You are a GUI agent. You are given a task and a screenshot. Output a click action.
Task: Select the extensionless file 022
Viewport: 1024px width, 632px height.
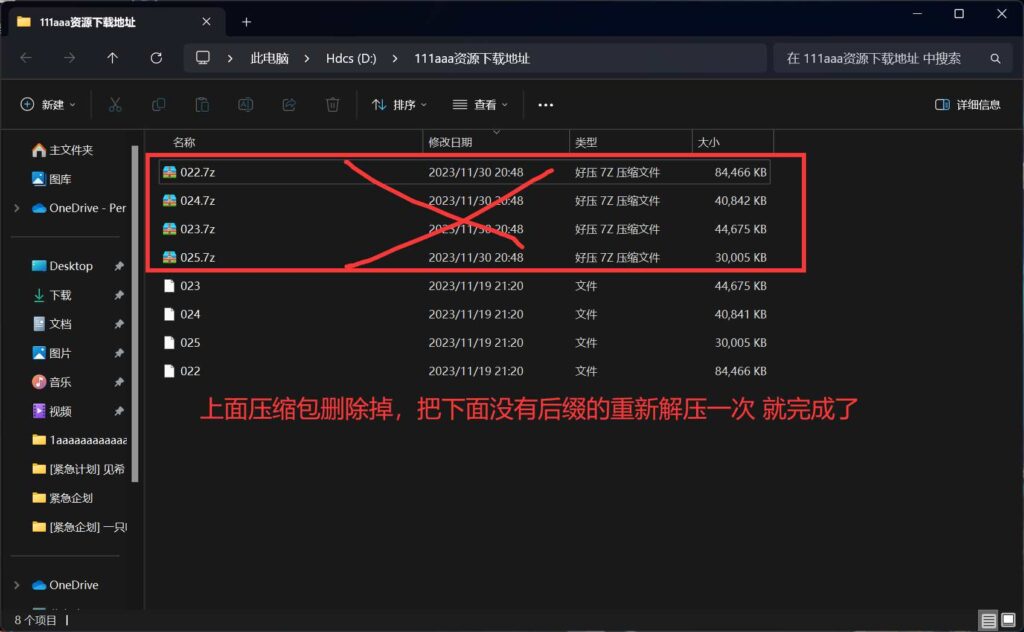click(464, 371)
